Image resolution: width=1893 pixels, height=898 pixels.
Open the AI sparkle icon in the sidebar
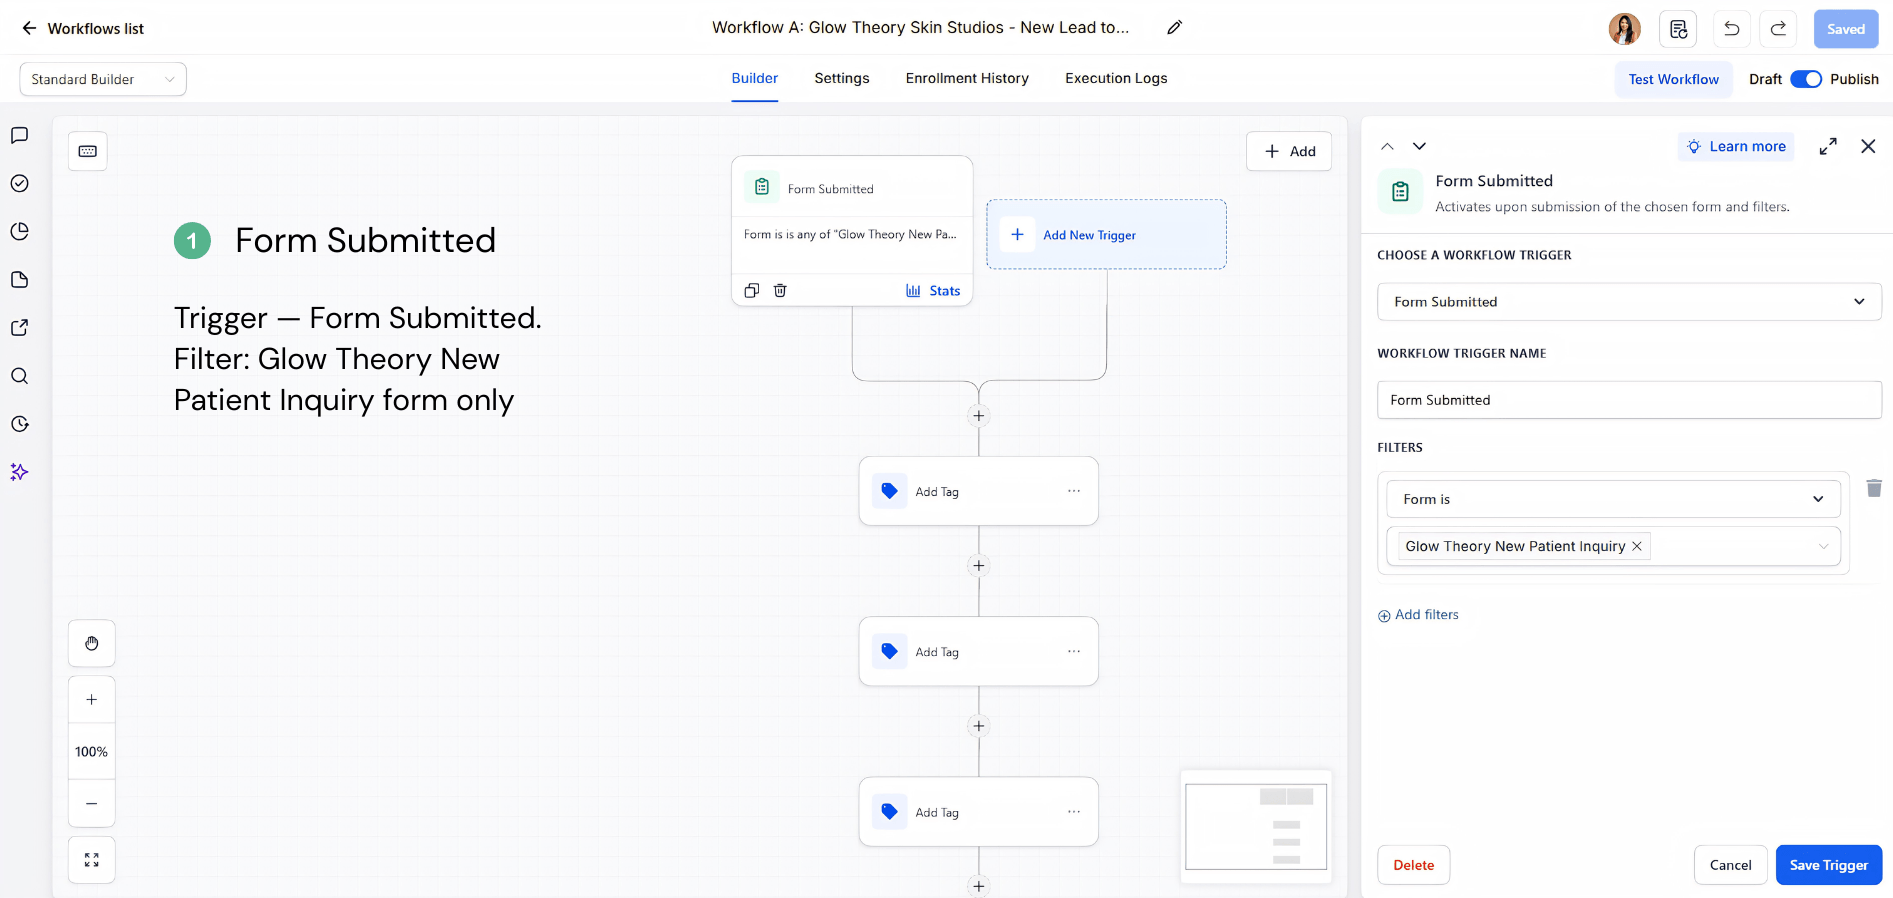[19, 472]
